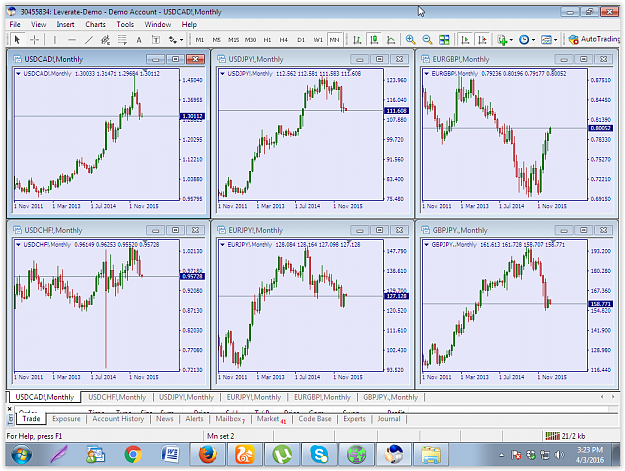The image size is (625, 471).
Task: Click the triangle beside USDCAD!,Monthly chart label
Action: tap(18, 73)
